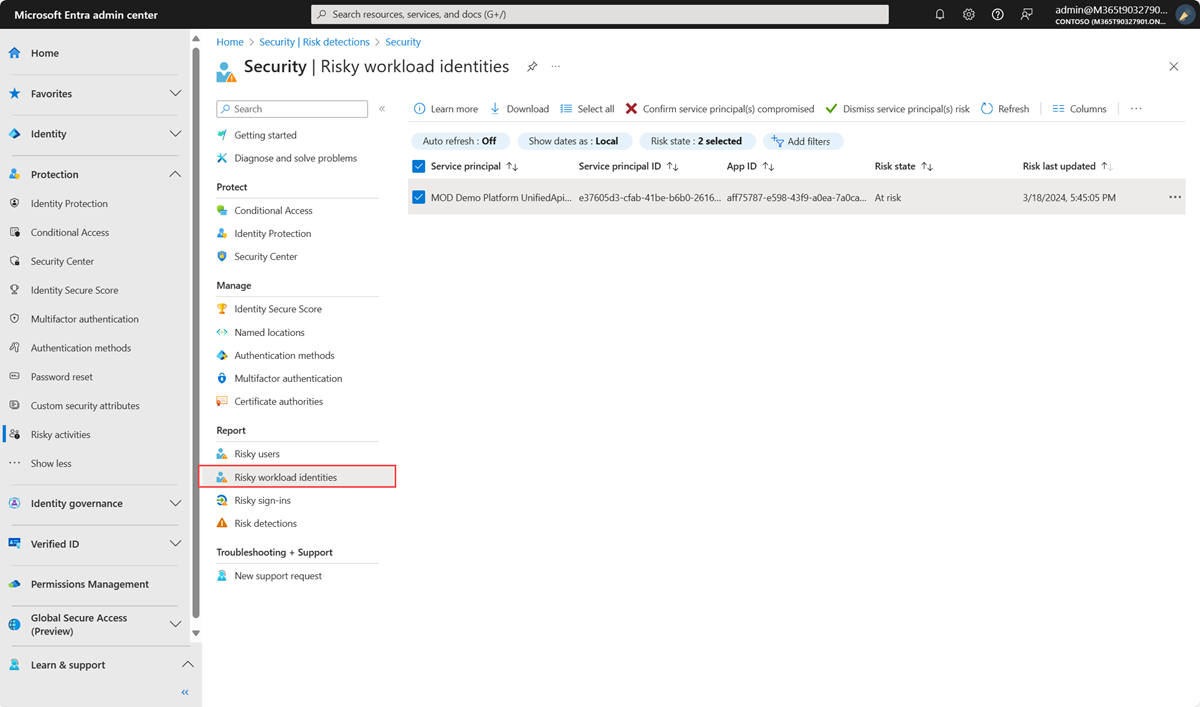Open Risky sign-ins report

click(262, 500)
